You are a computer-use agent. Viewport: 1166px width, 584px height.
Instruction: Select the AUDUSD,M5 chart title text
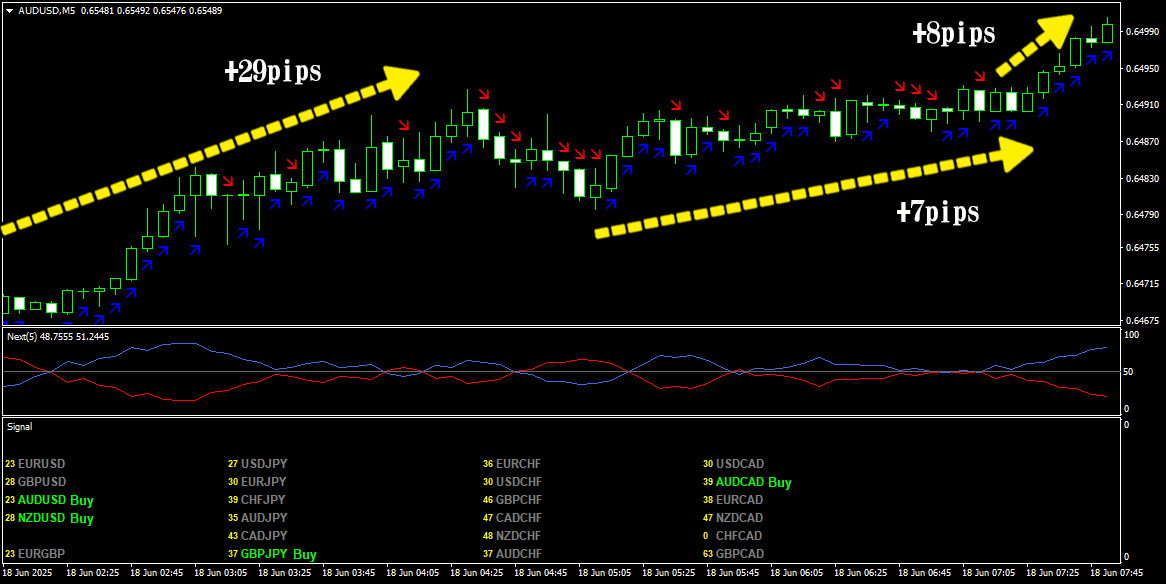pyautogui.click(x=45, y=11)
